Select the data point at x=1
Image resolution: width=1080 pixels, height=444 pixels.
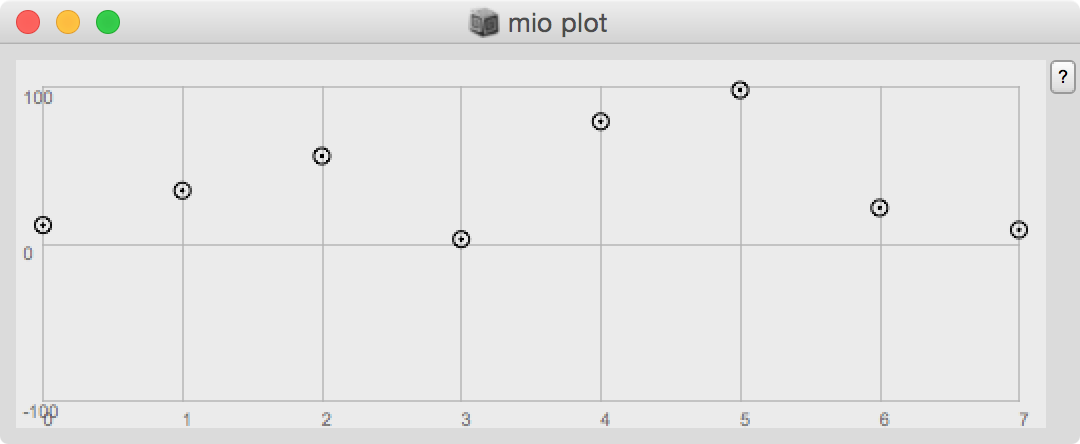(x=183, y=191)
